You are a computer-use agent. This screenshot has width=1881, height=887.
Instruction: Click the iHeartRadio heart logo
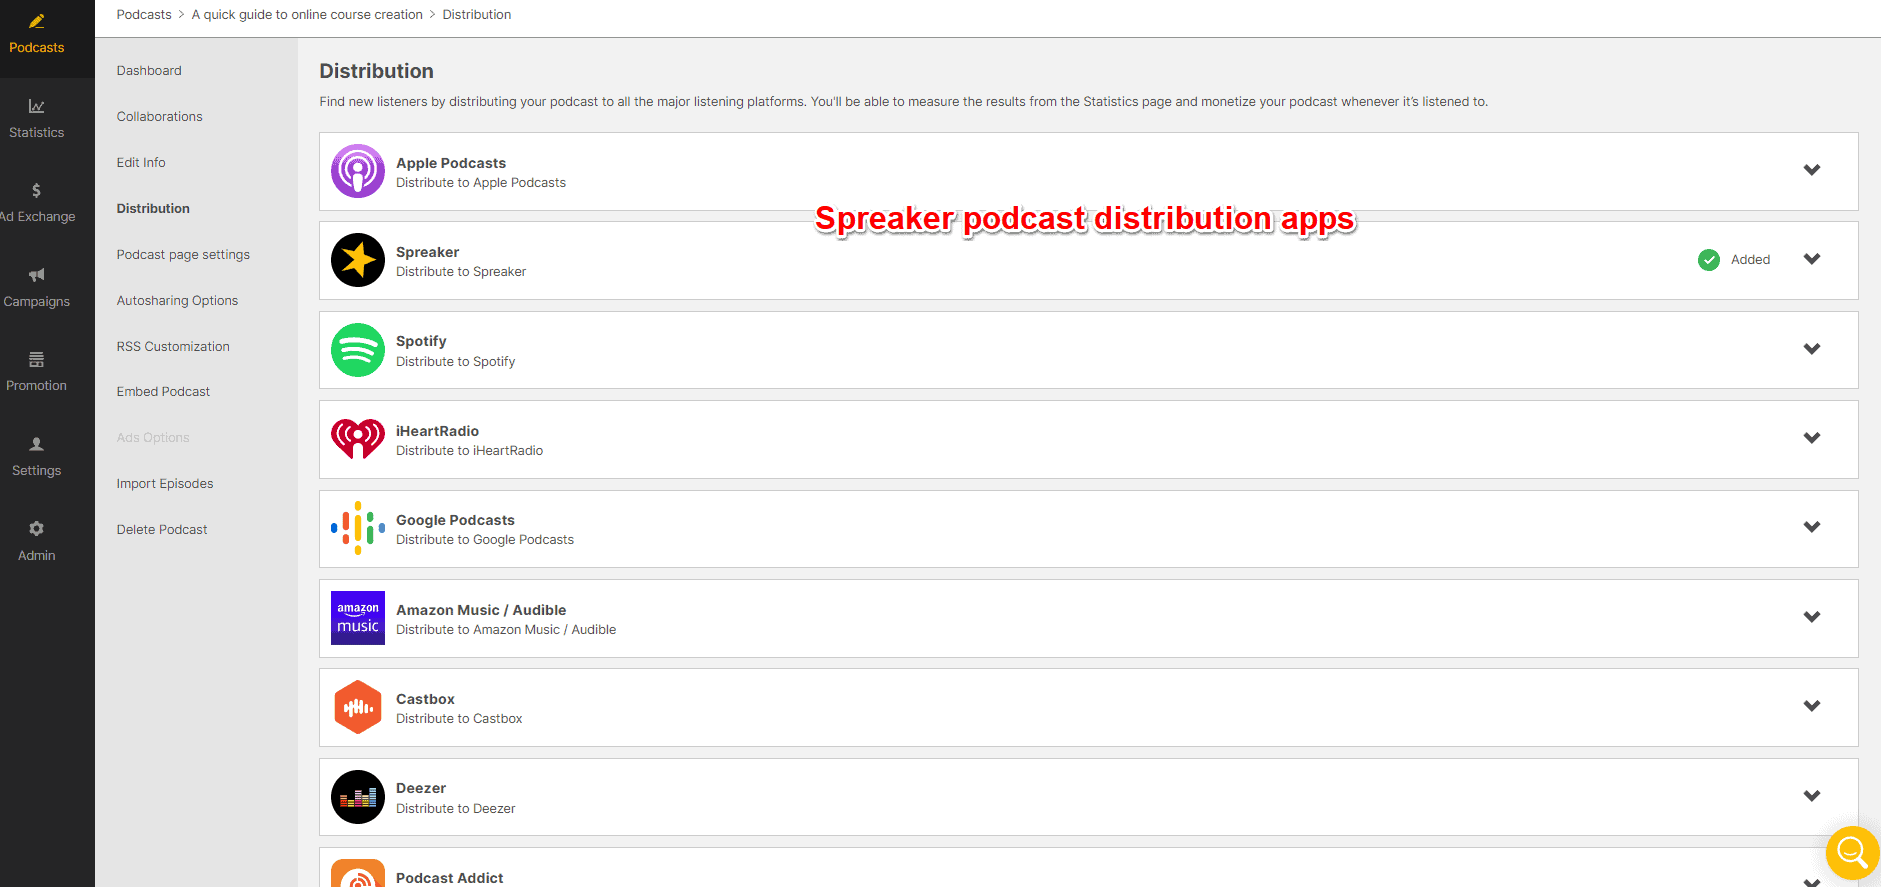pyautogui.click(x=358, y=439)
